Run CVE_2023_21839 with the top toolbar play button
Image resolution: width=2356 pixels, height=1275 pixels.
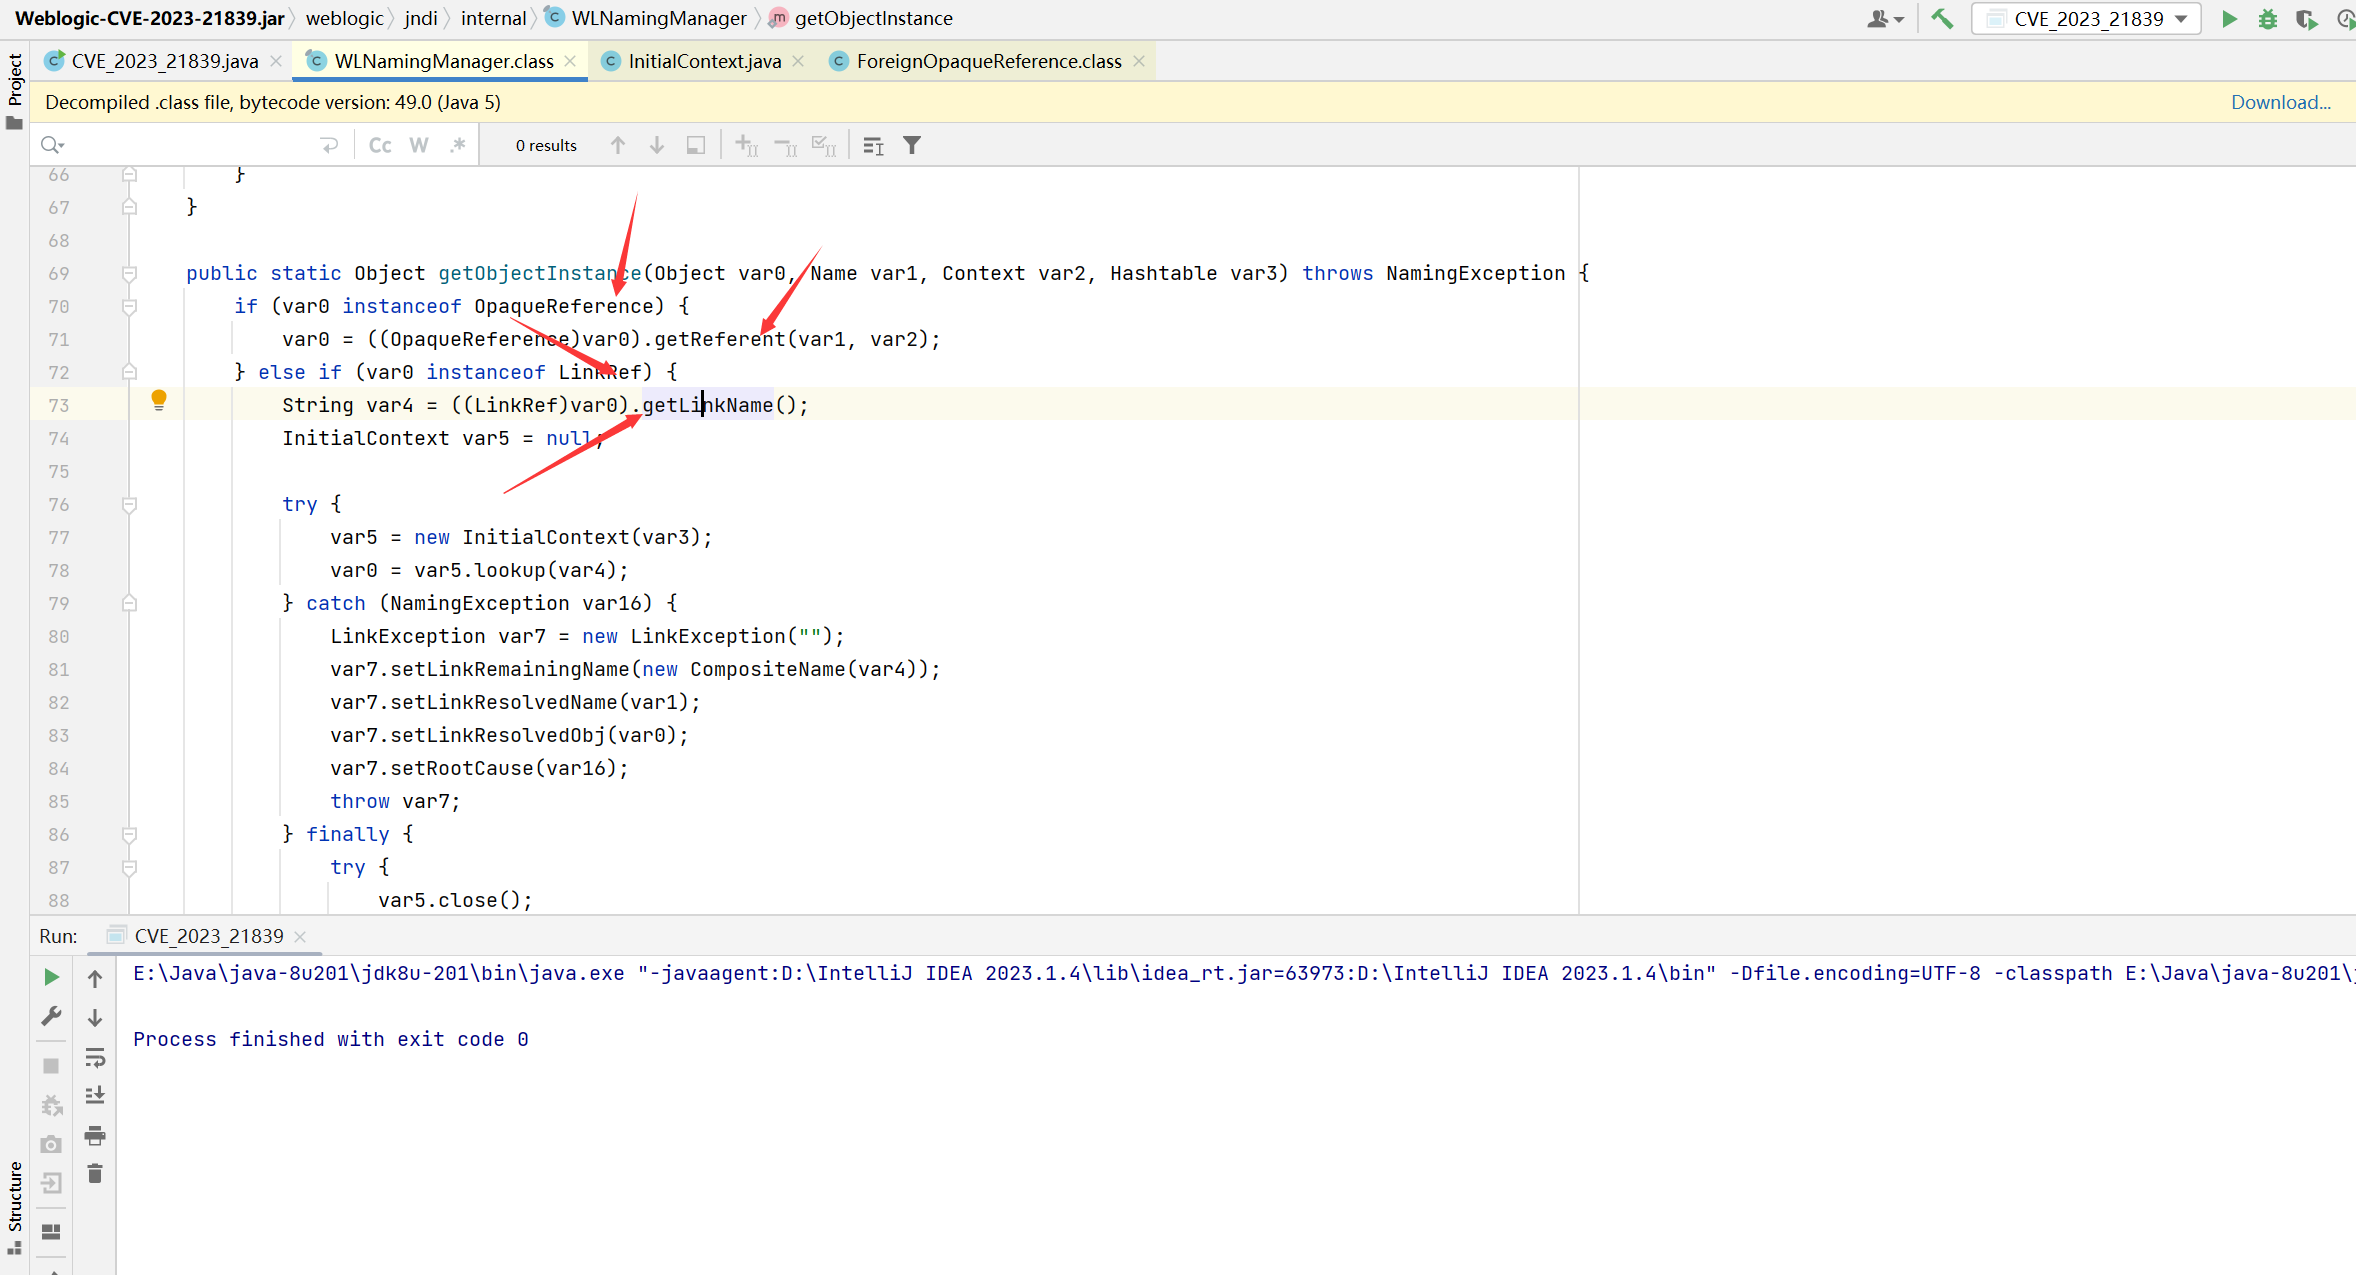point(2229,19)
